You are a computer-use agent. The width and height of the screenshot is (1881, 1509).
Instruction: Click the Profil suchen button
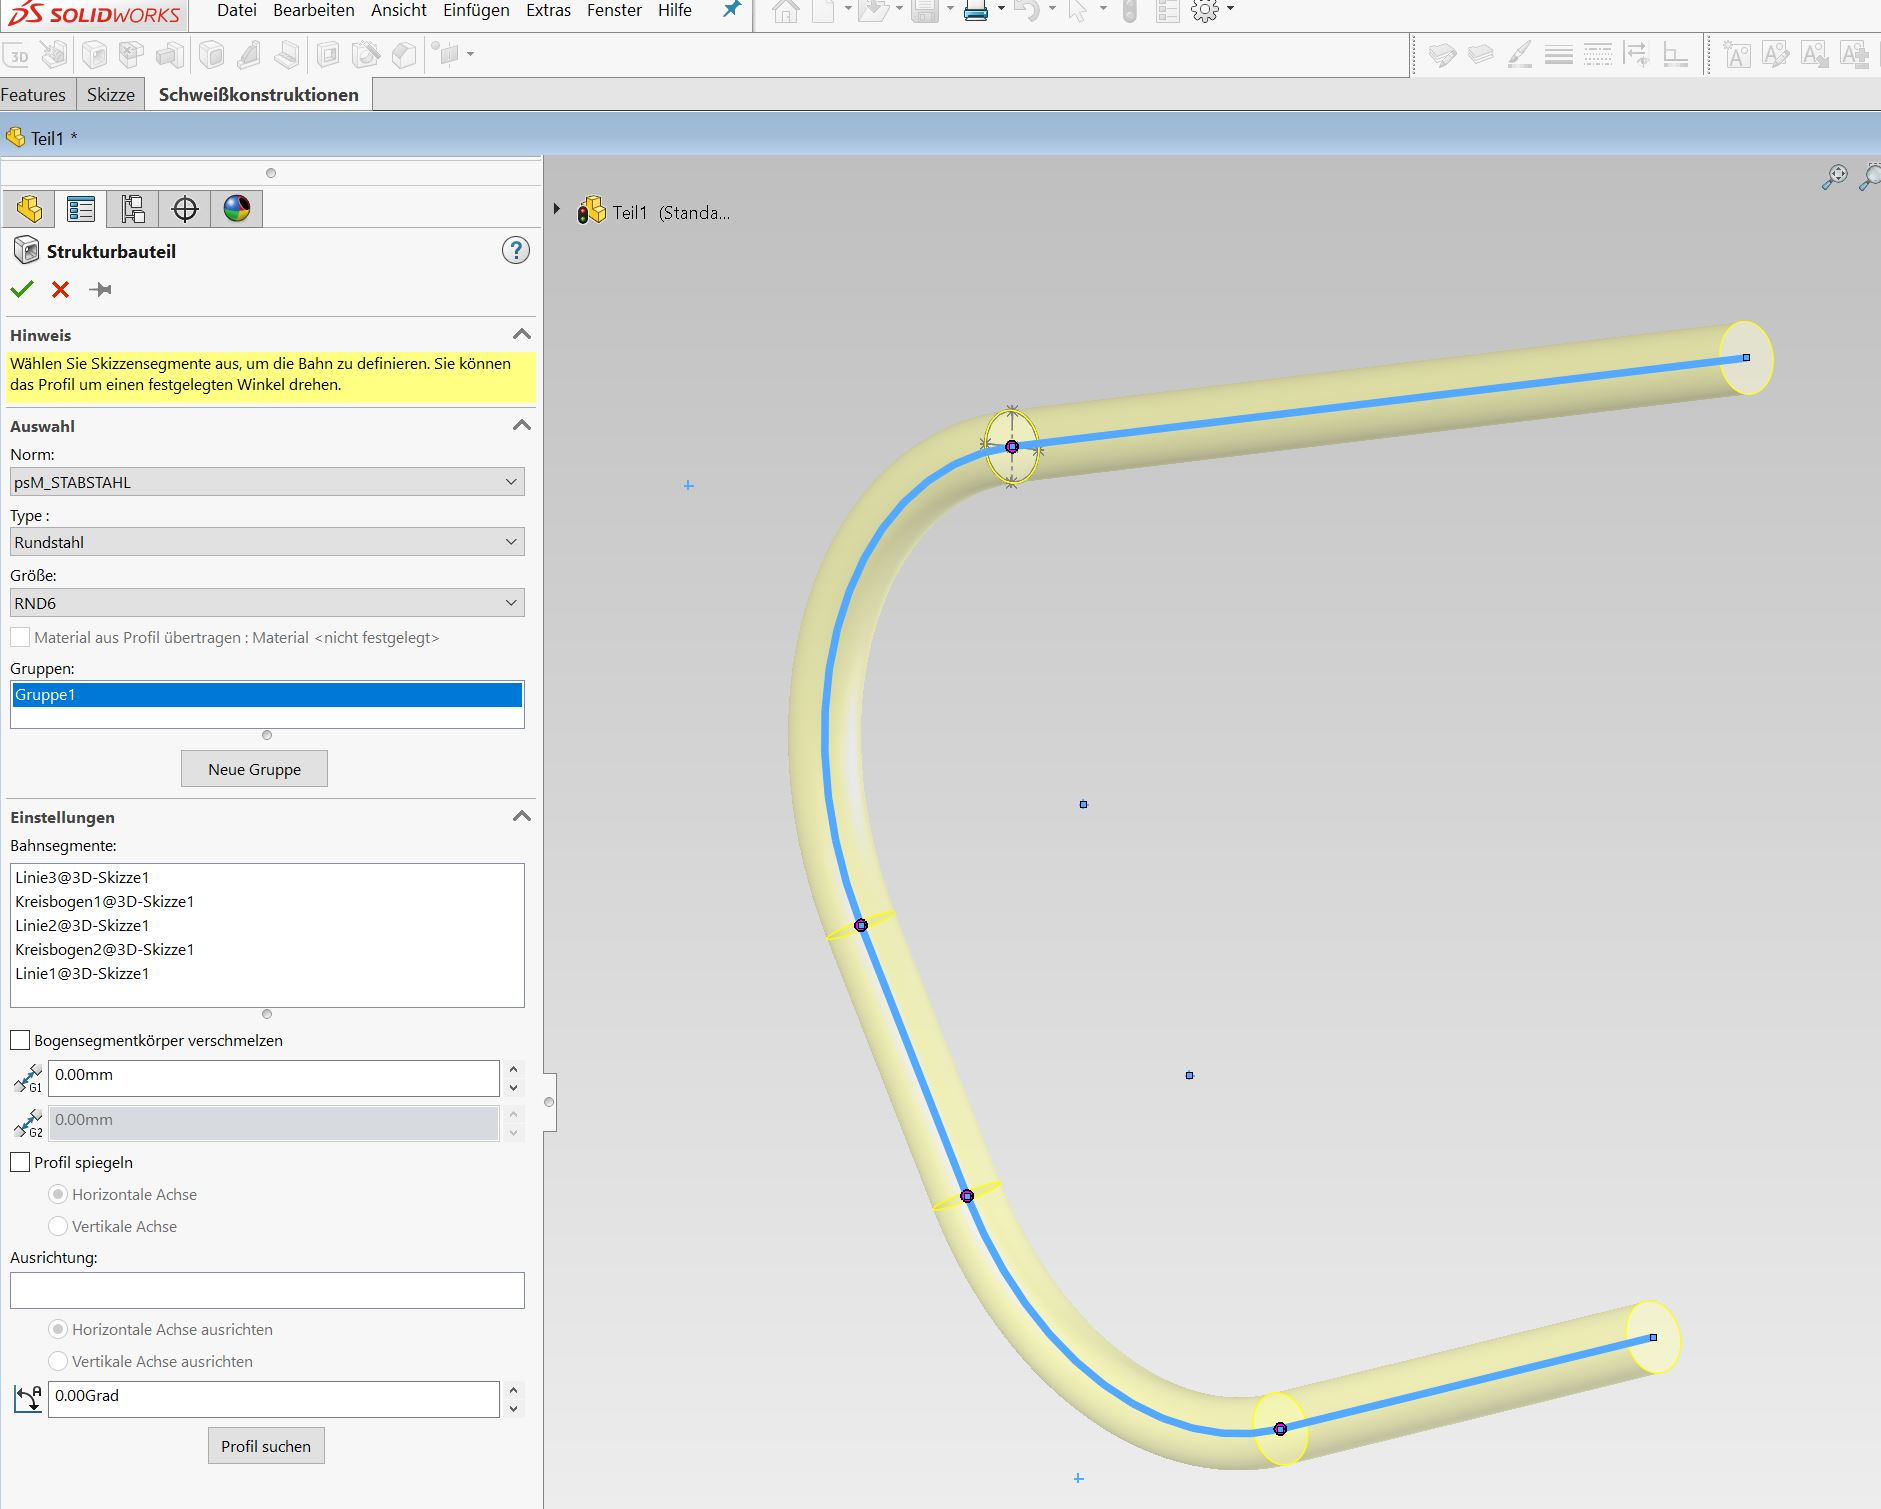click(266, 1446)
